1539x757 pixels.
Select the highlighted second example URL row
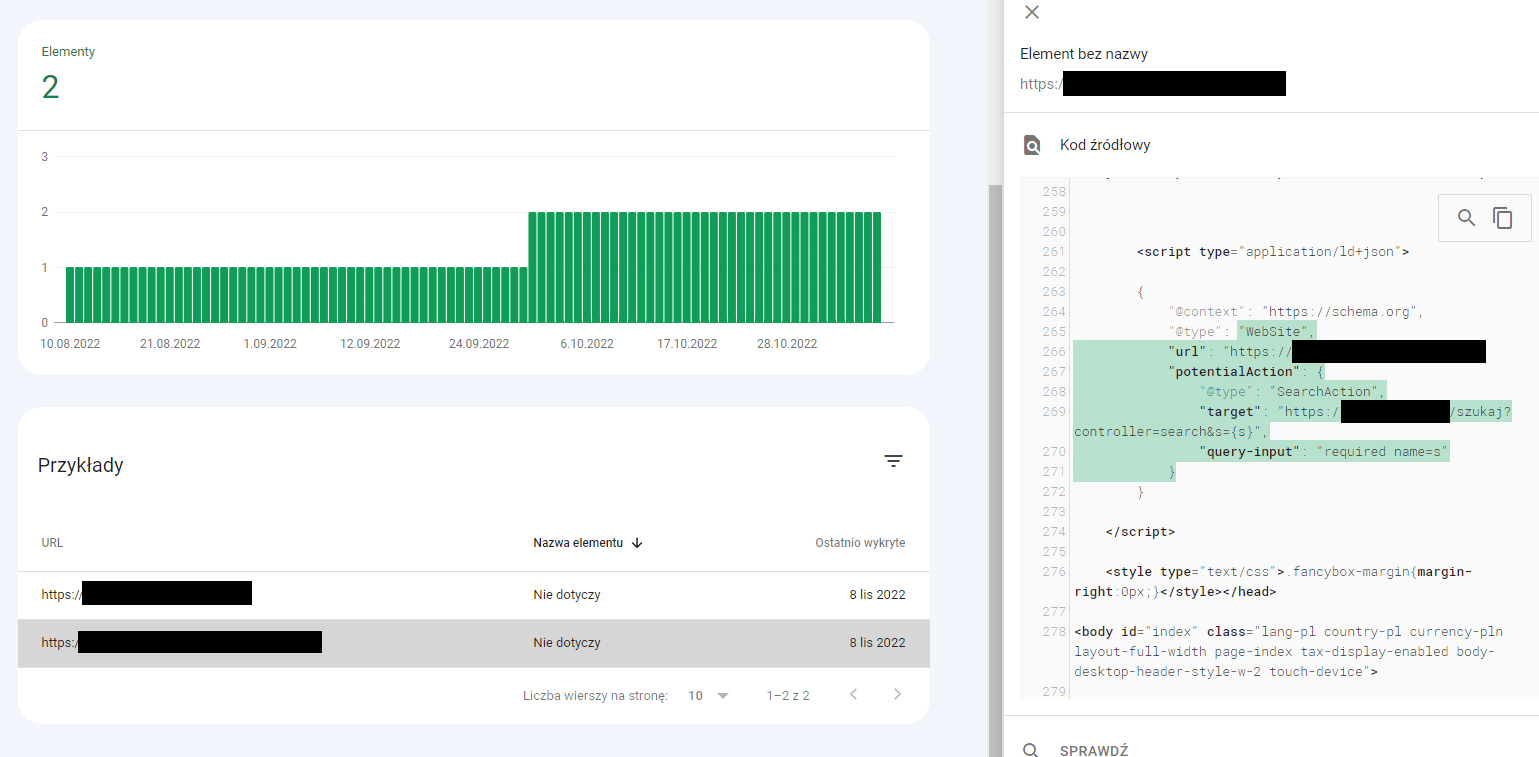click(x=474, y=643)
